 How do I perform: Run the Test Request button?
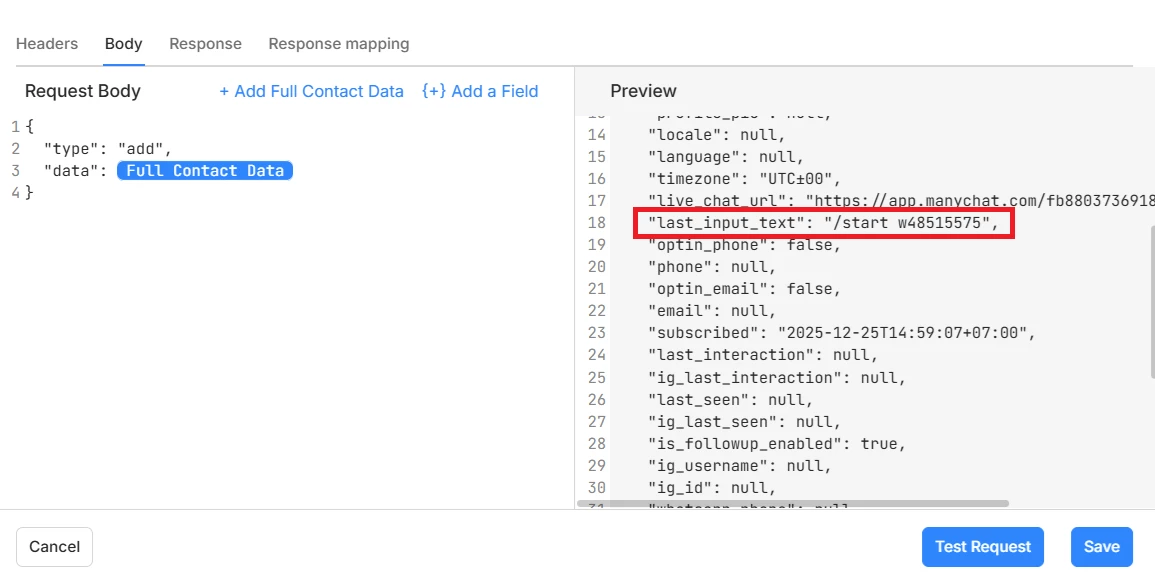pyautogui.click(x=982, y=547)
